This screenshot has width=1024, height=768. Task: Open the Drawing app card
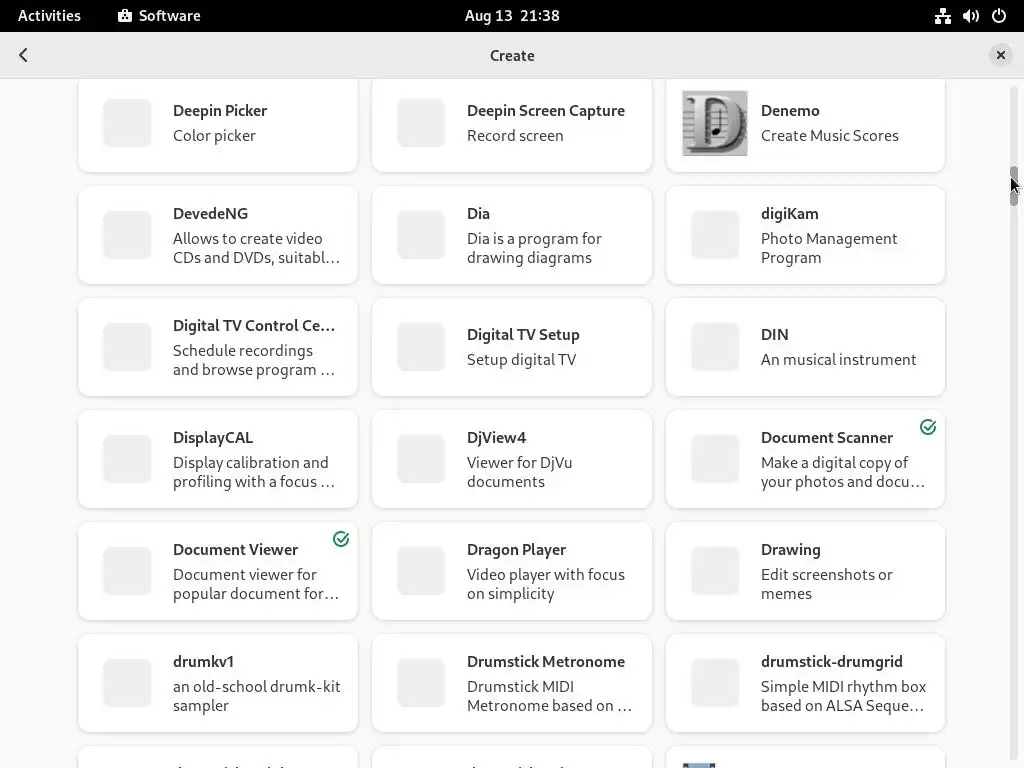pyautogui.click(x=805, y=571)
